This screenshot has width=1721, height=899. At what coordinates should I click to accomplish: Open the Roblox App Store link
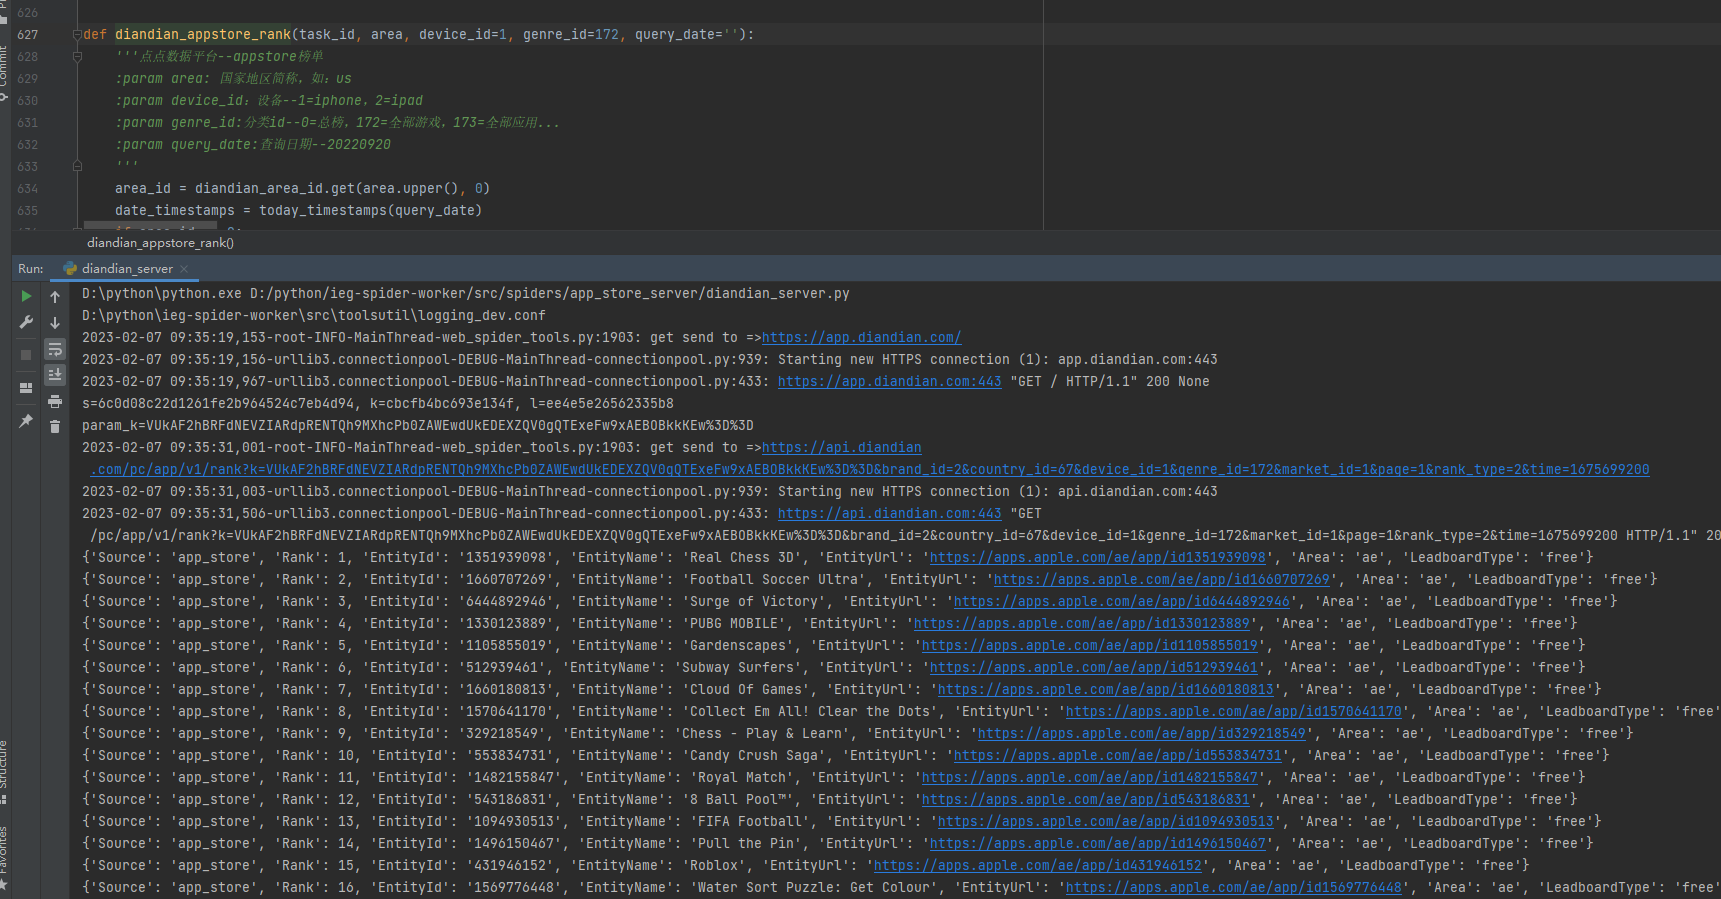1037,866
